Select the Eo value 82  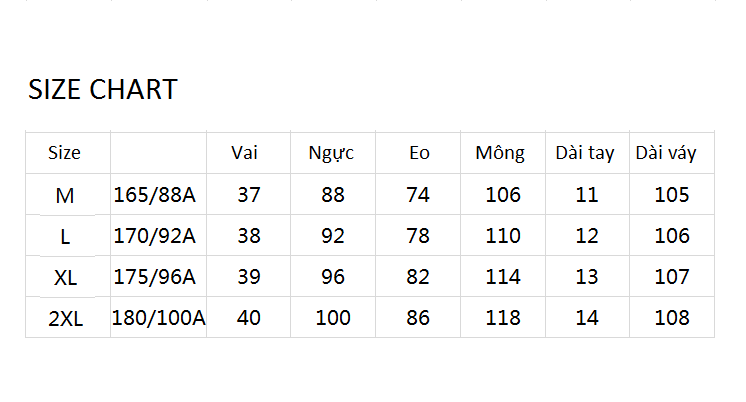click(418, 276)
